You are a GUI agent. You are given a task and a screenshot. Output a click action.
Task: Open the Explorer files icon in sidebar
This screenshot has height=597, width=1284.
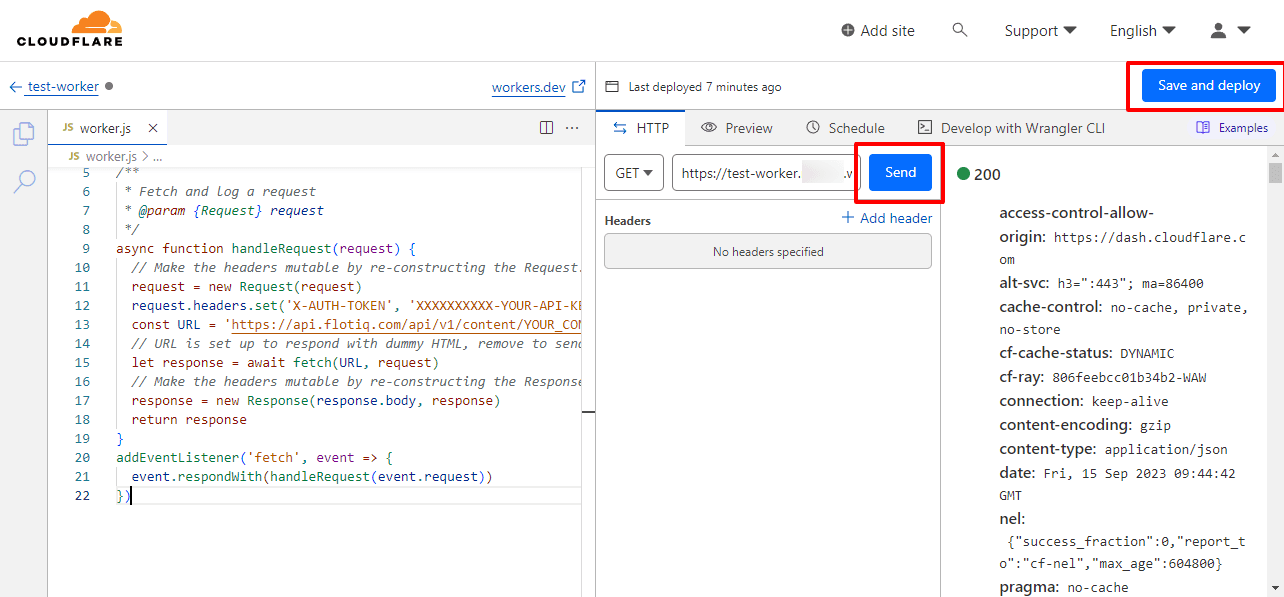[x=24, y=134]
